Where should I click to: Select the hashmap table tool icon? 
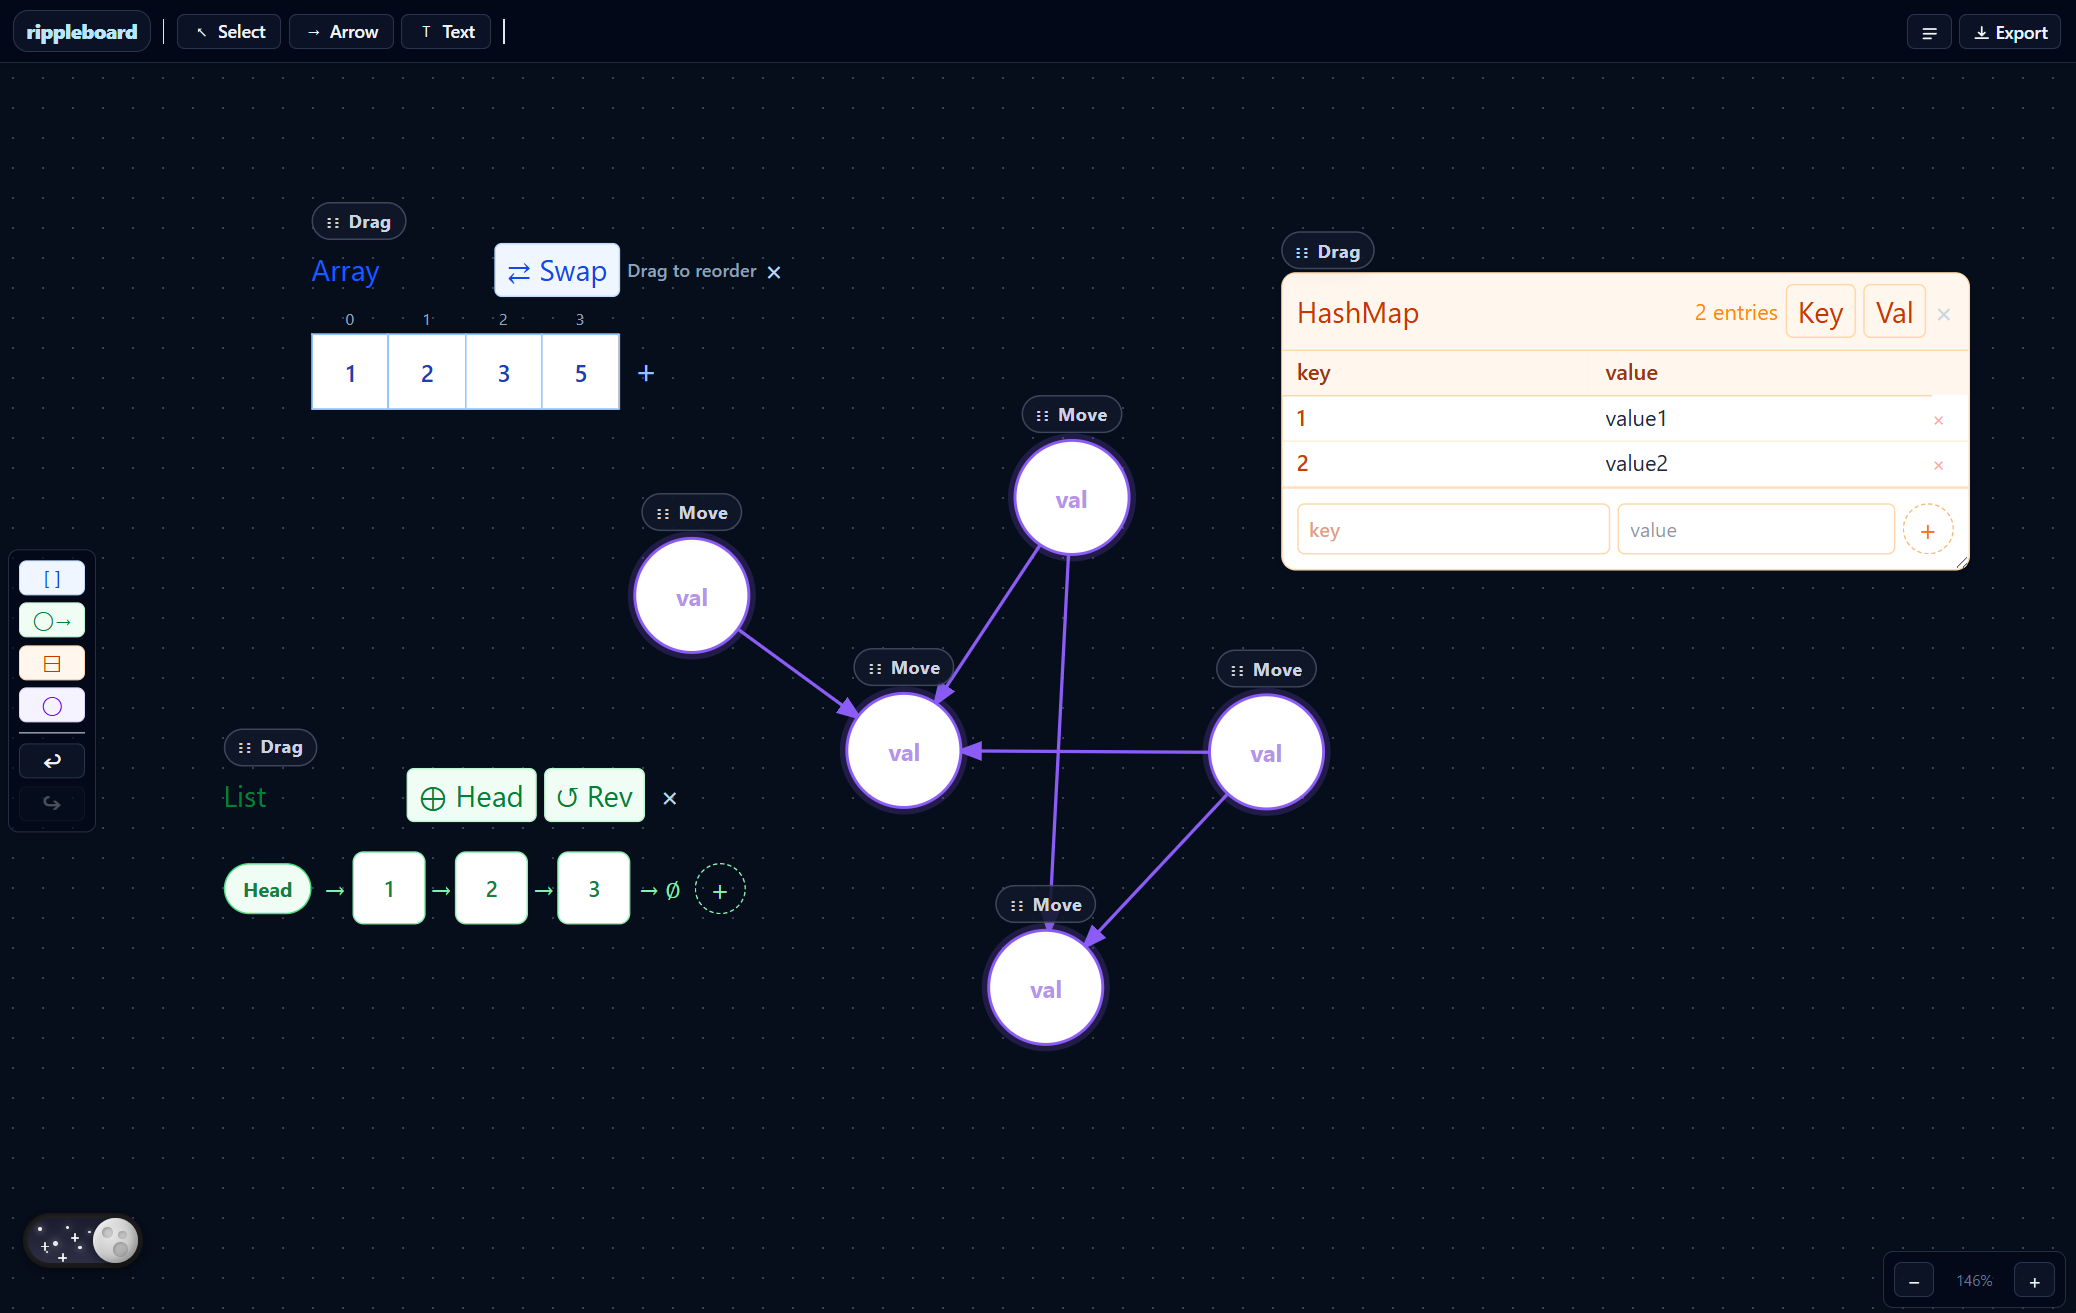point(52,663)
